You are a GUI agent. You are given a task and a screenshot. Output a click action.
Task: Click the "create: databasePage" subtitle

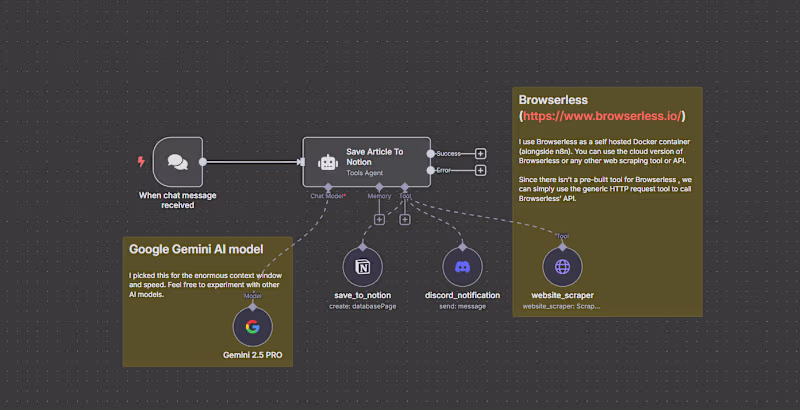click(363, 306)
